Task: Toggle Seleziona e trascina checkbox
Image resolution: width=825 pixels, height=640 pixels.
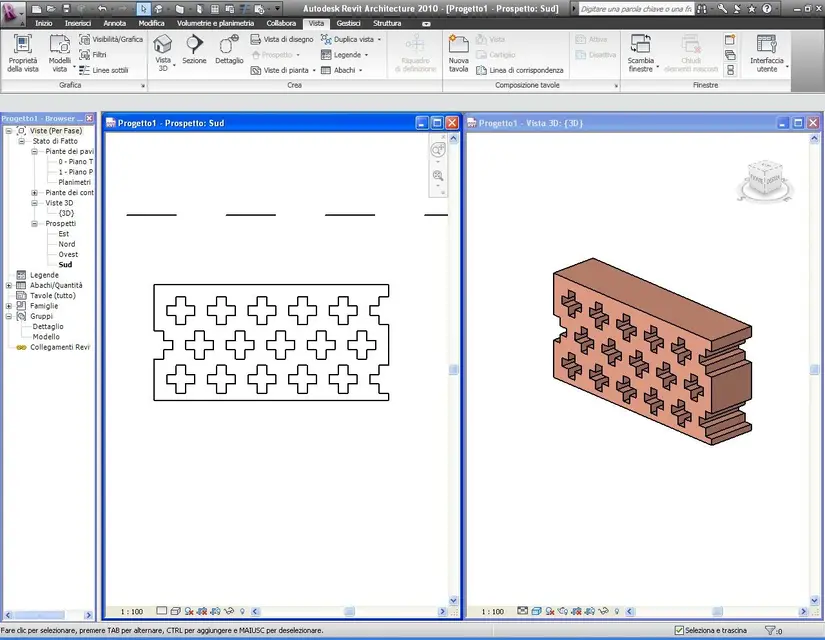Action: [679, 630]
